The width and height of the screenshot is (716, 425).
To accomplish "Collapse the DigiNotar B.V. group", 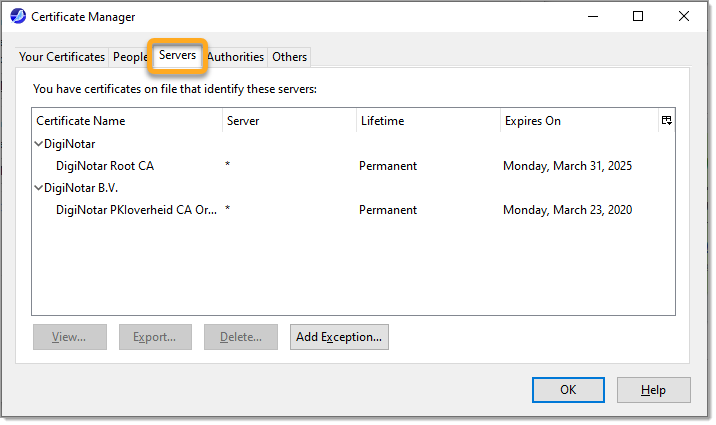I will 38,188.
